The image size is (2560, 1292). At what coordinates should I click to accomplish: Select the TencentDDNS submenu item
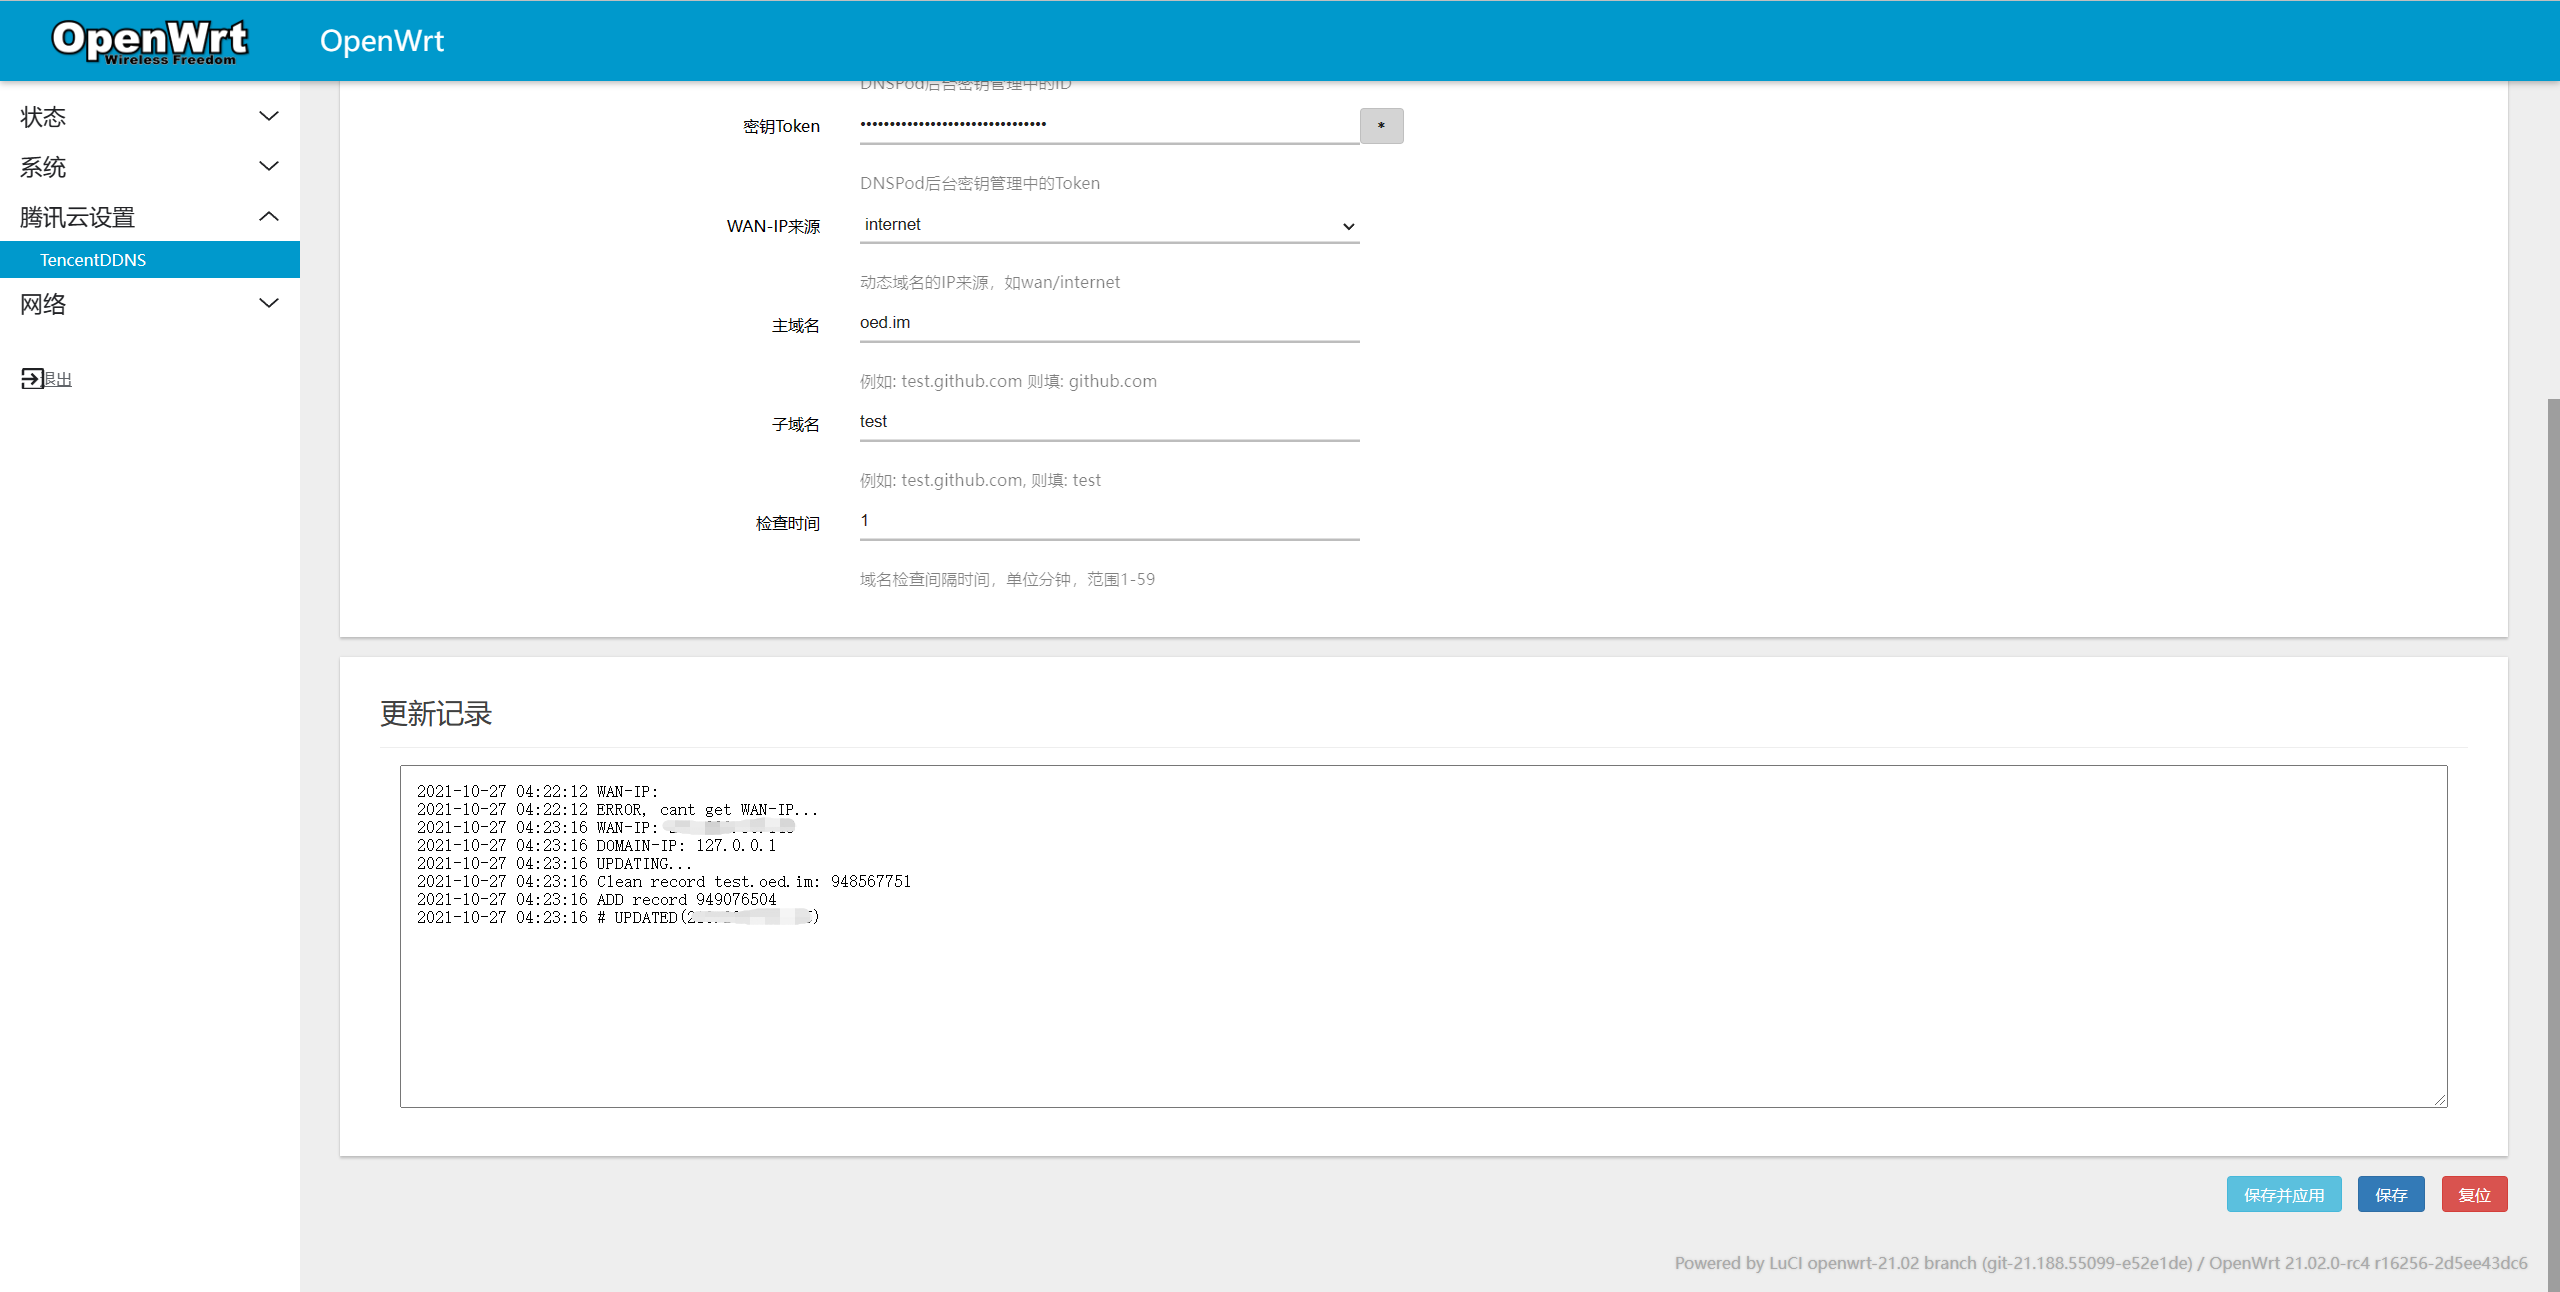[150, 260]
